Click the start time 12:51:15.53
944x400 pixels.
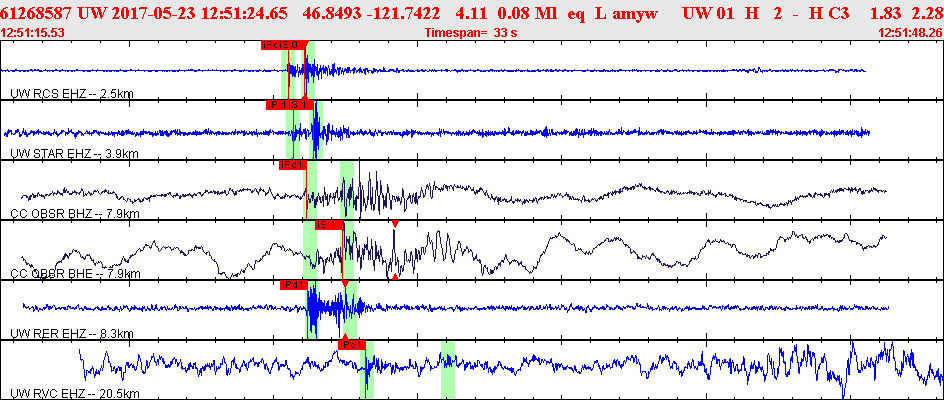(x=33, y=33)
